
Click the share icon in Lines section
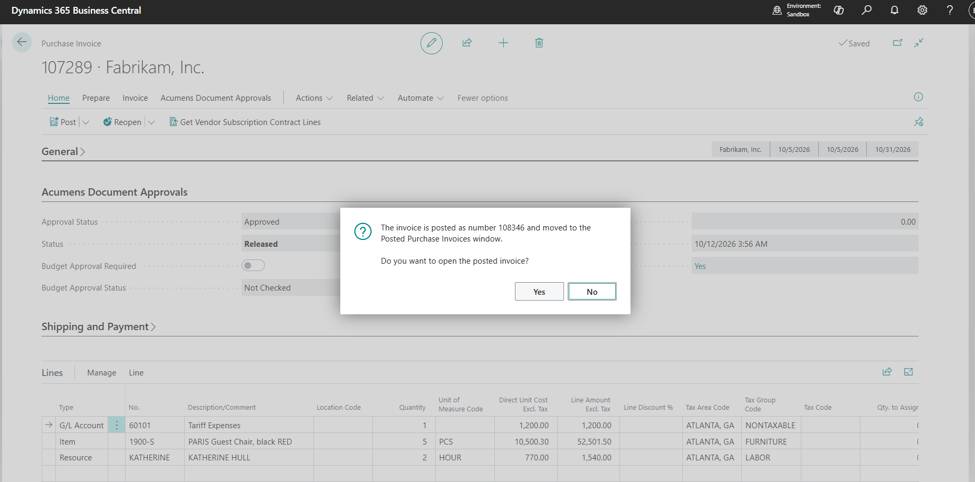point(887,372)
